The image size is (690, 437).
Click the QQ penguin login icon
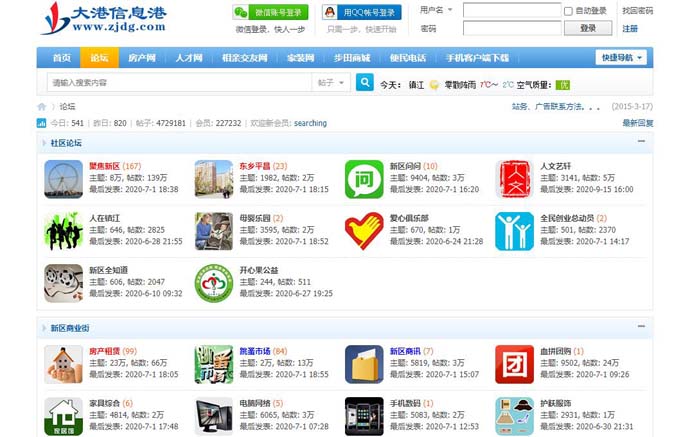tap(330, 12)
